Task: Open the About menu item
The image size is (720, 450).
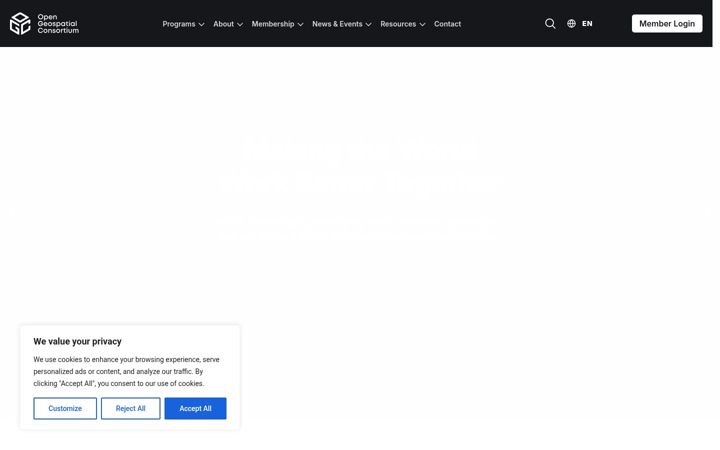Action: pyautogui.click(x=223, y=24)
